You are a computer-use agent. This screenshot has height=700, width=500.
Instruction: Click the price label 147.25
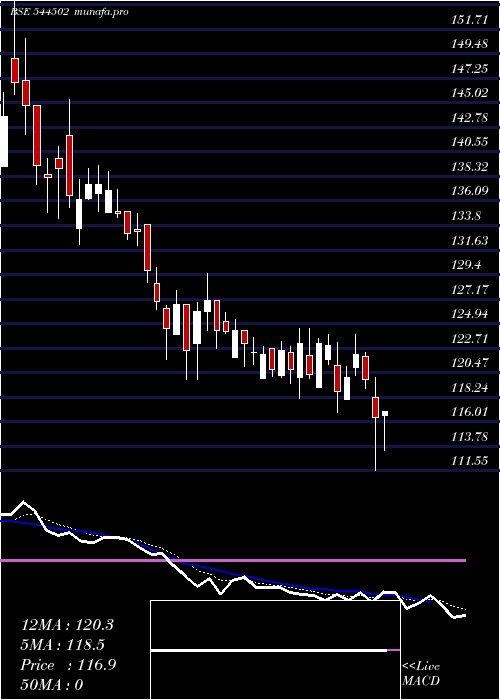(470, 69)
